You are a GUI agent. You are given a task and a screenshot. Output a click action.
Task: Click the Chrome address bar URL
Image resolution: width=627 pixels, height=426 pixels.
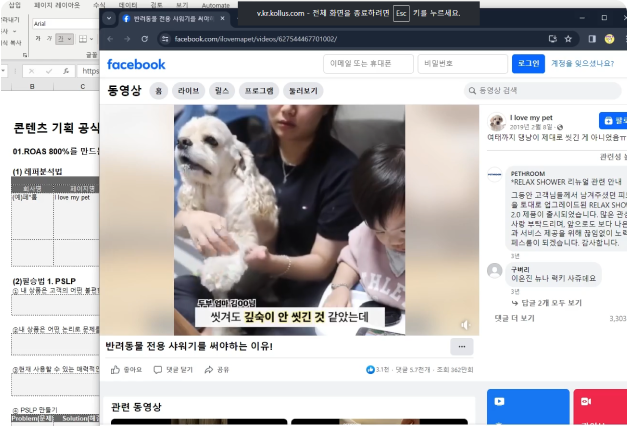tap(256, 39)
